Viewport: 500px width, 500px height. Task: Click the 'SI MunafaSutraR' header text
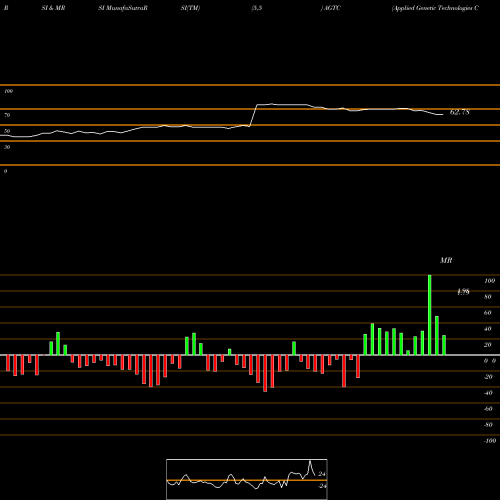[123, 8]
